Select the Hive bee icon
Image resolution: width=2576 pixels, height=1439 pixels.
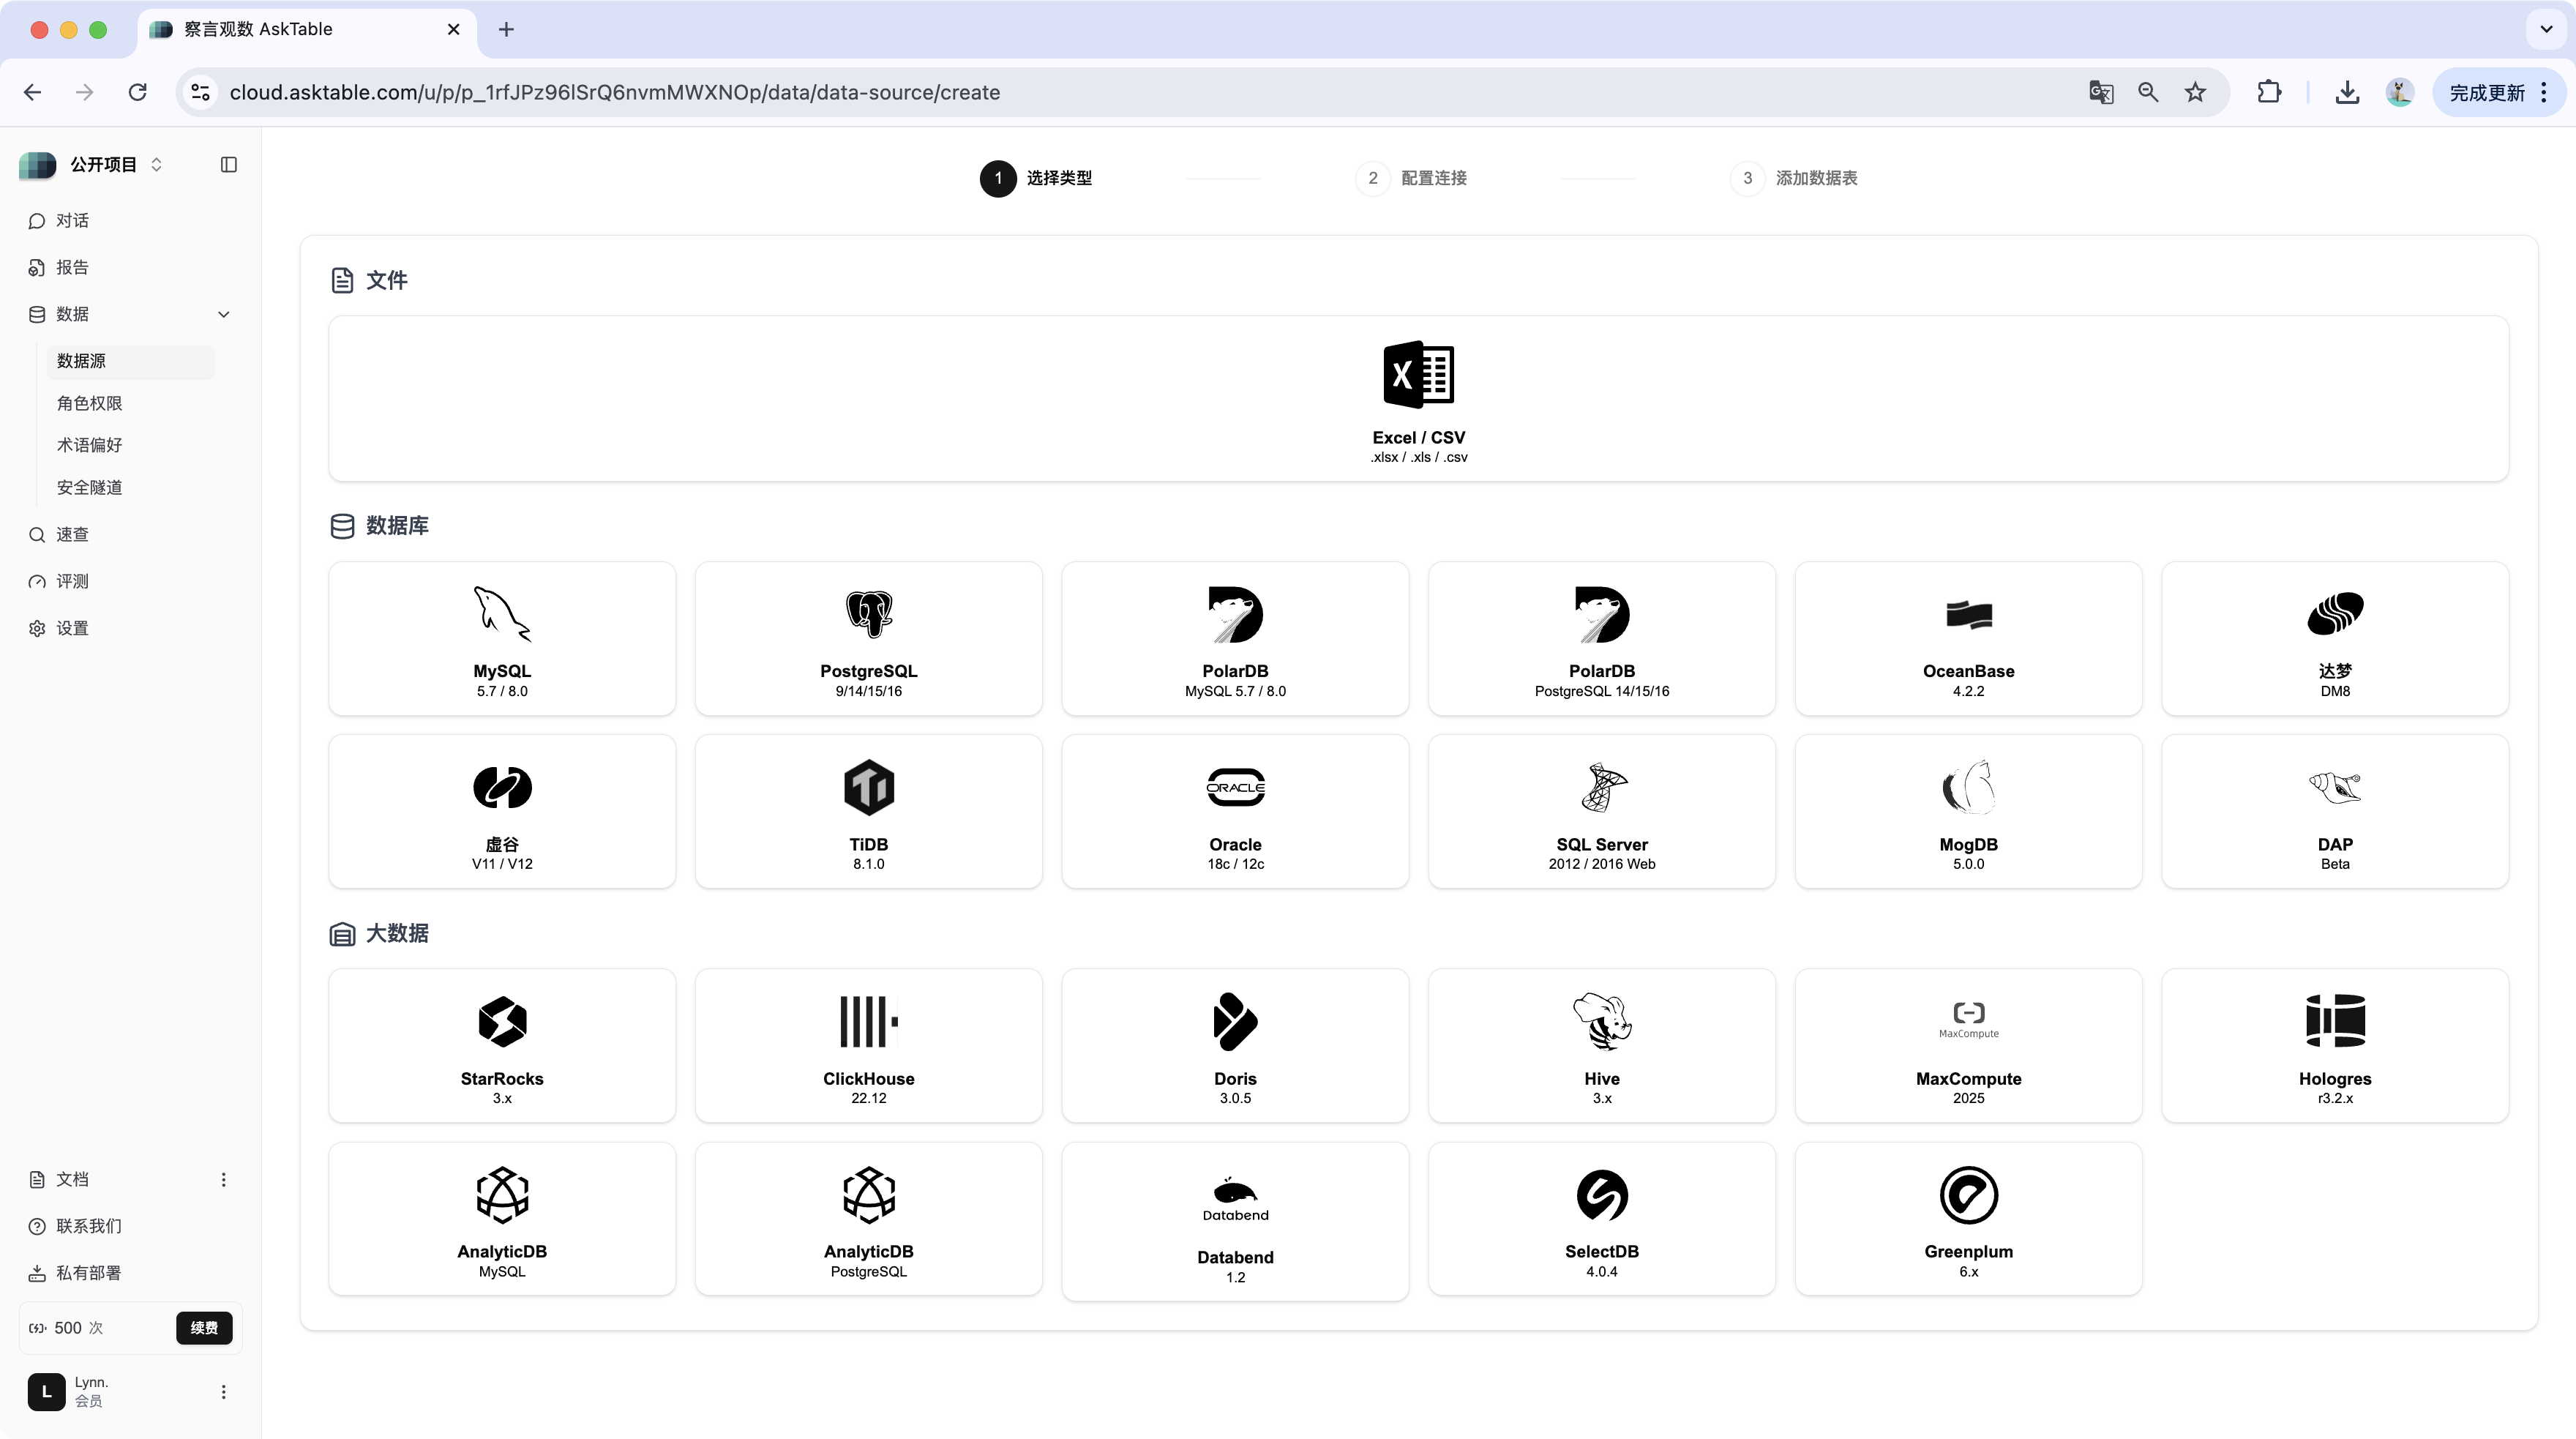(x=1601, y=1022)
